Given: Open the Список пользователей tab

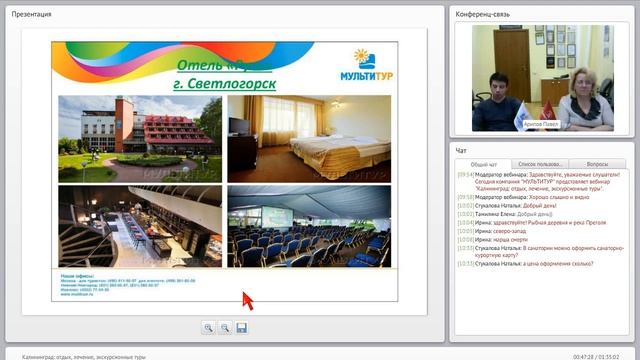Looking at the screenshot, I should [540, 164].
